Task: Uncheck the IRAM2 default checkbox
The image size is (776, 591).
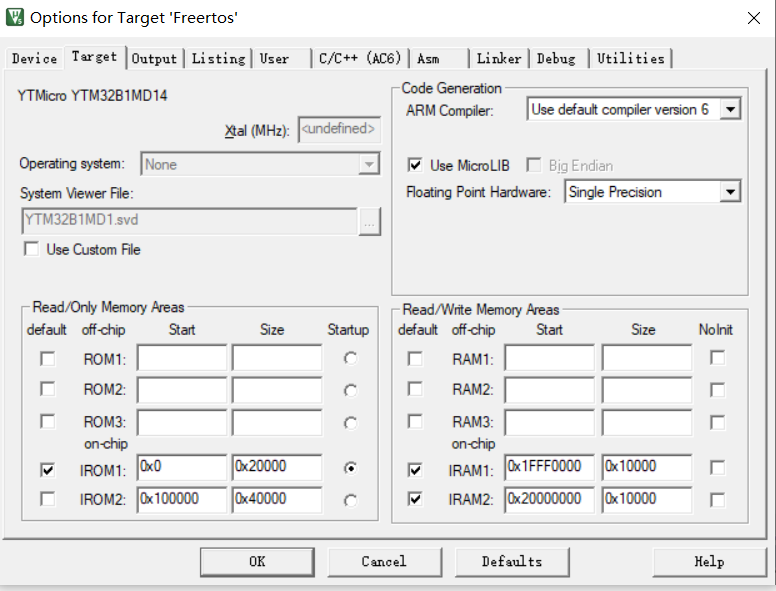Action: point(415,499)
